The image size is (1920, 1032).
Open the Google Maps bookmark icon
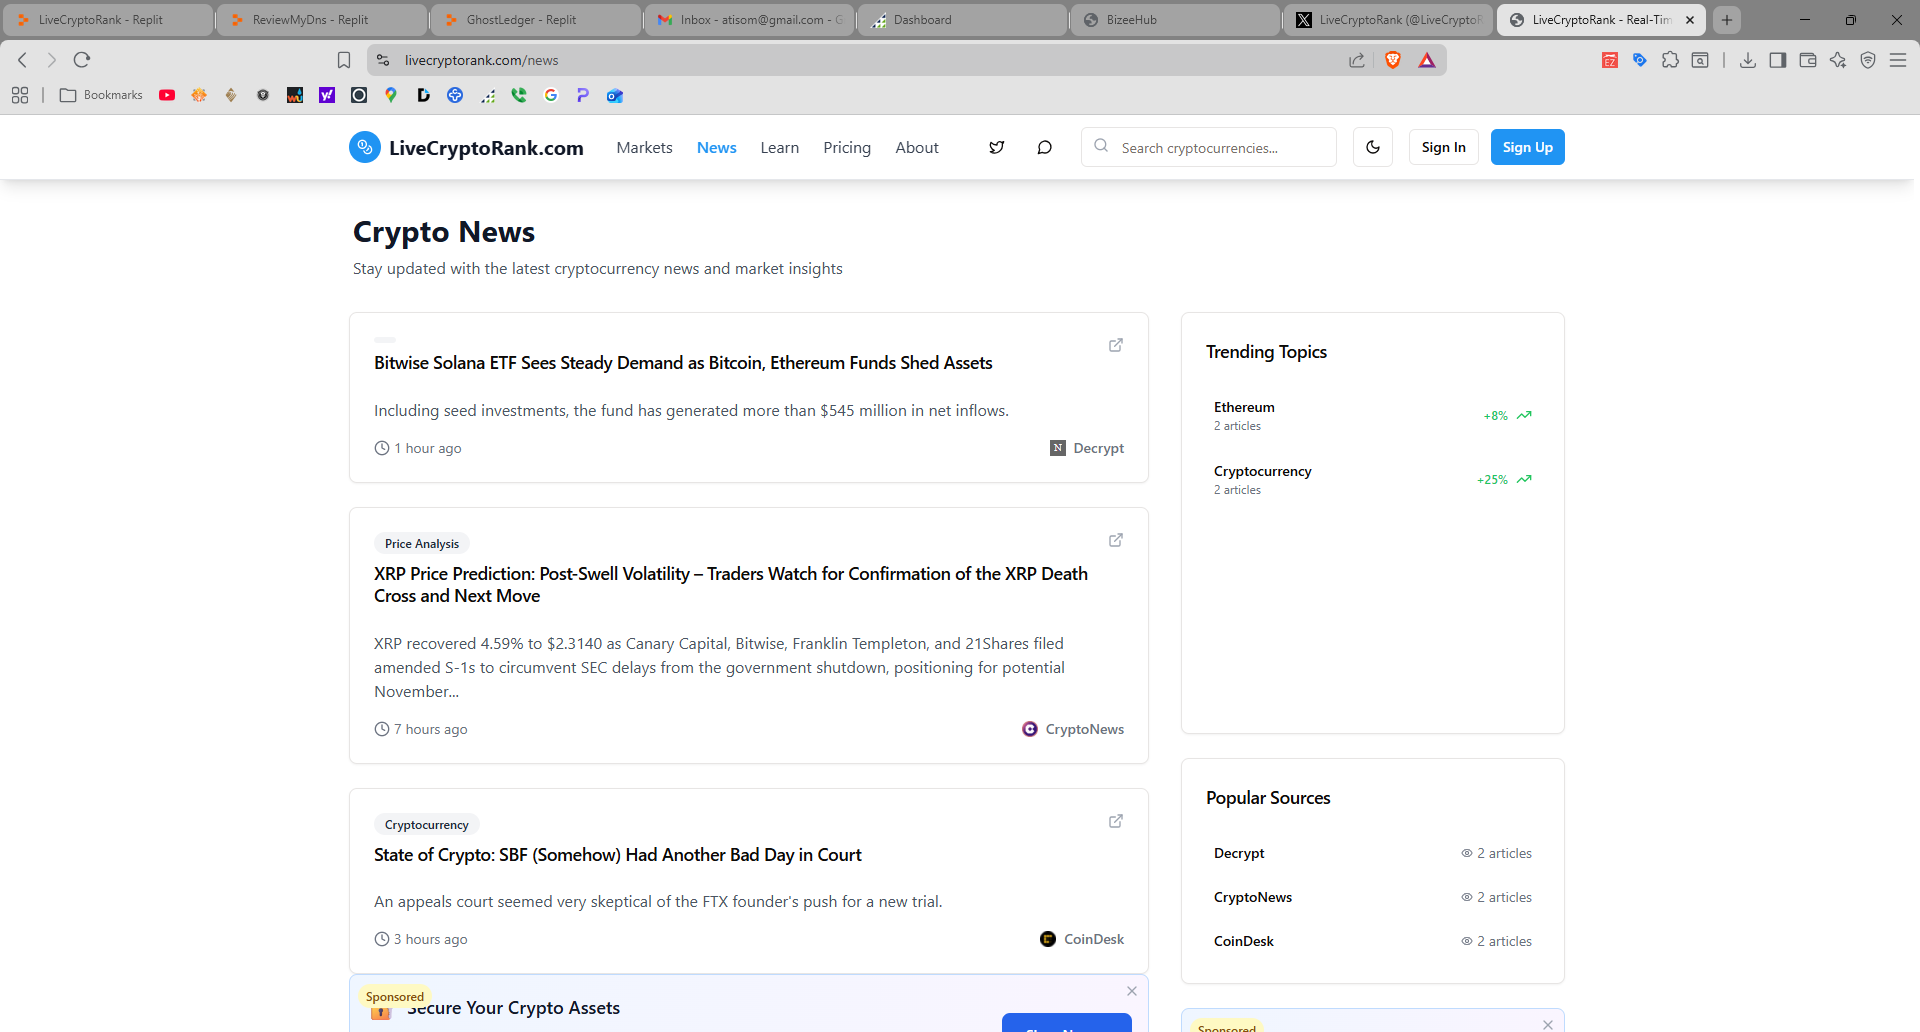(x=390, y=95)
